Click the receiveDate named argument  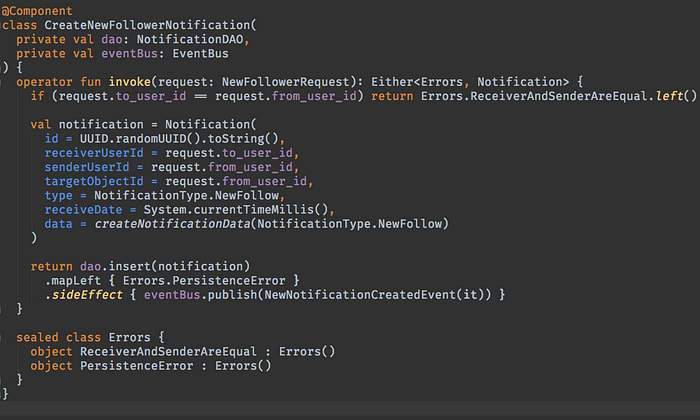[x=83, y=210]
